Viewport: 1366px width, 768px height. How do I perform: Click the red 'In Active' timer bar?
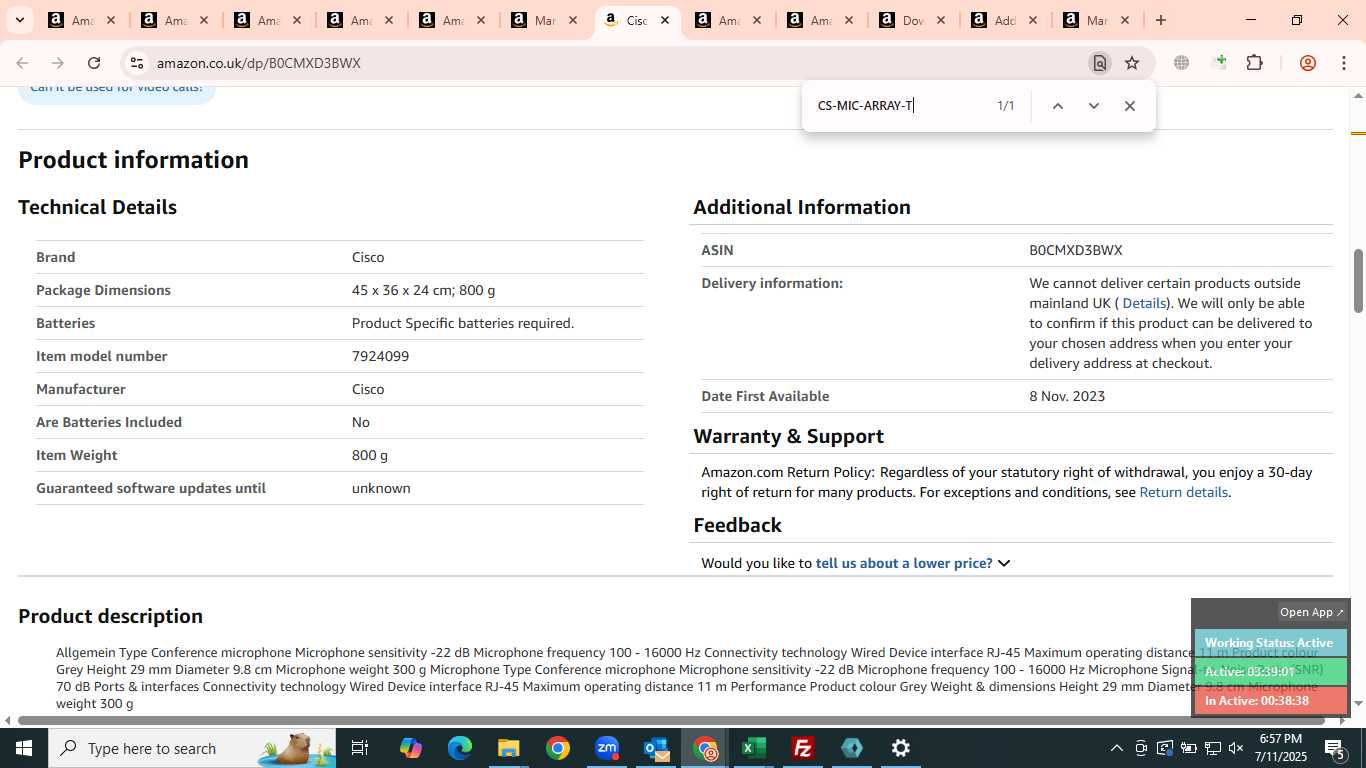click(1270, 701)
